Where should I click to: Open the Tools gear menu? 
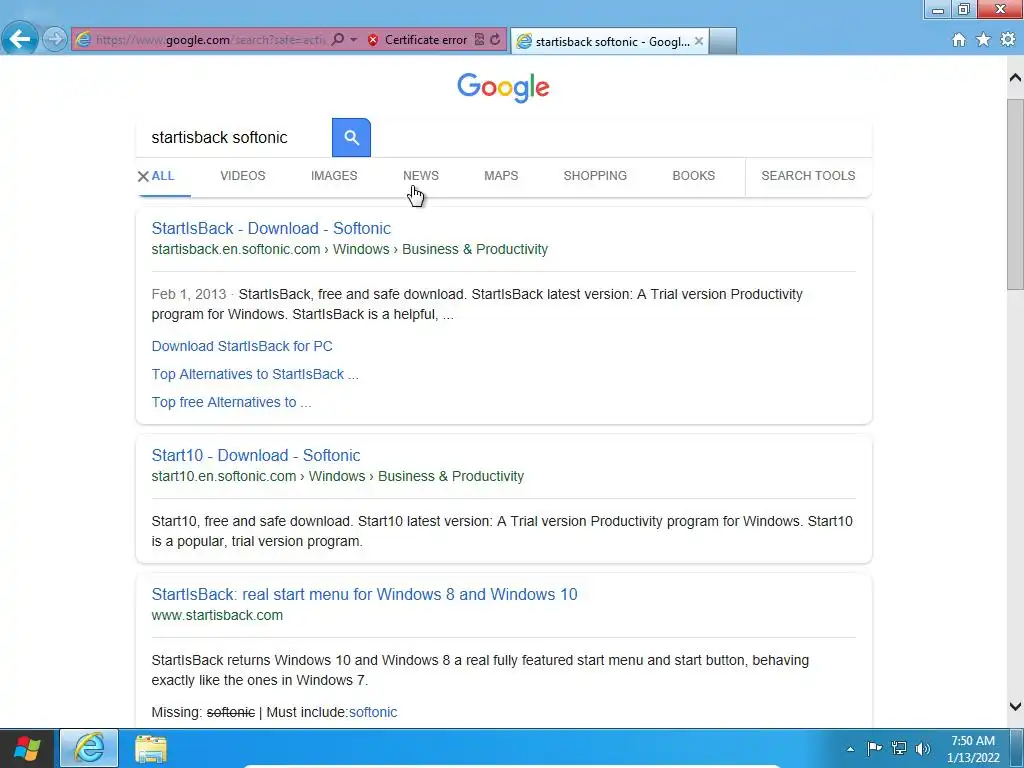click(x=1008, y=40)
